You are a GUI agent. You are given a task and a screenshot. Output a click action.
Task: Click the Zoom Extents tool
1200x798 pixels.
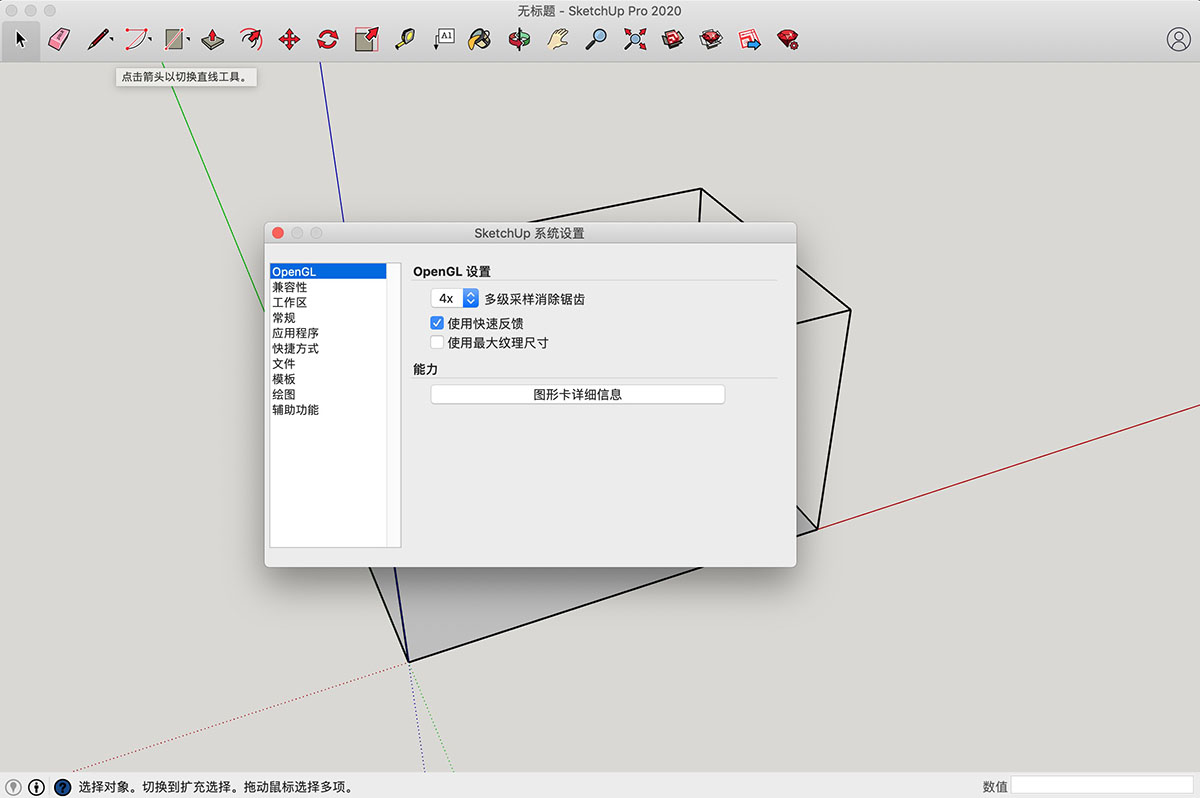tap(634, 40)
